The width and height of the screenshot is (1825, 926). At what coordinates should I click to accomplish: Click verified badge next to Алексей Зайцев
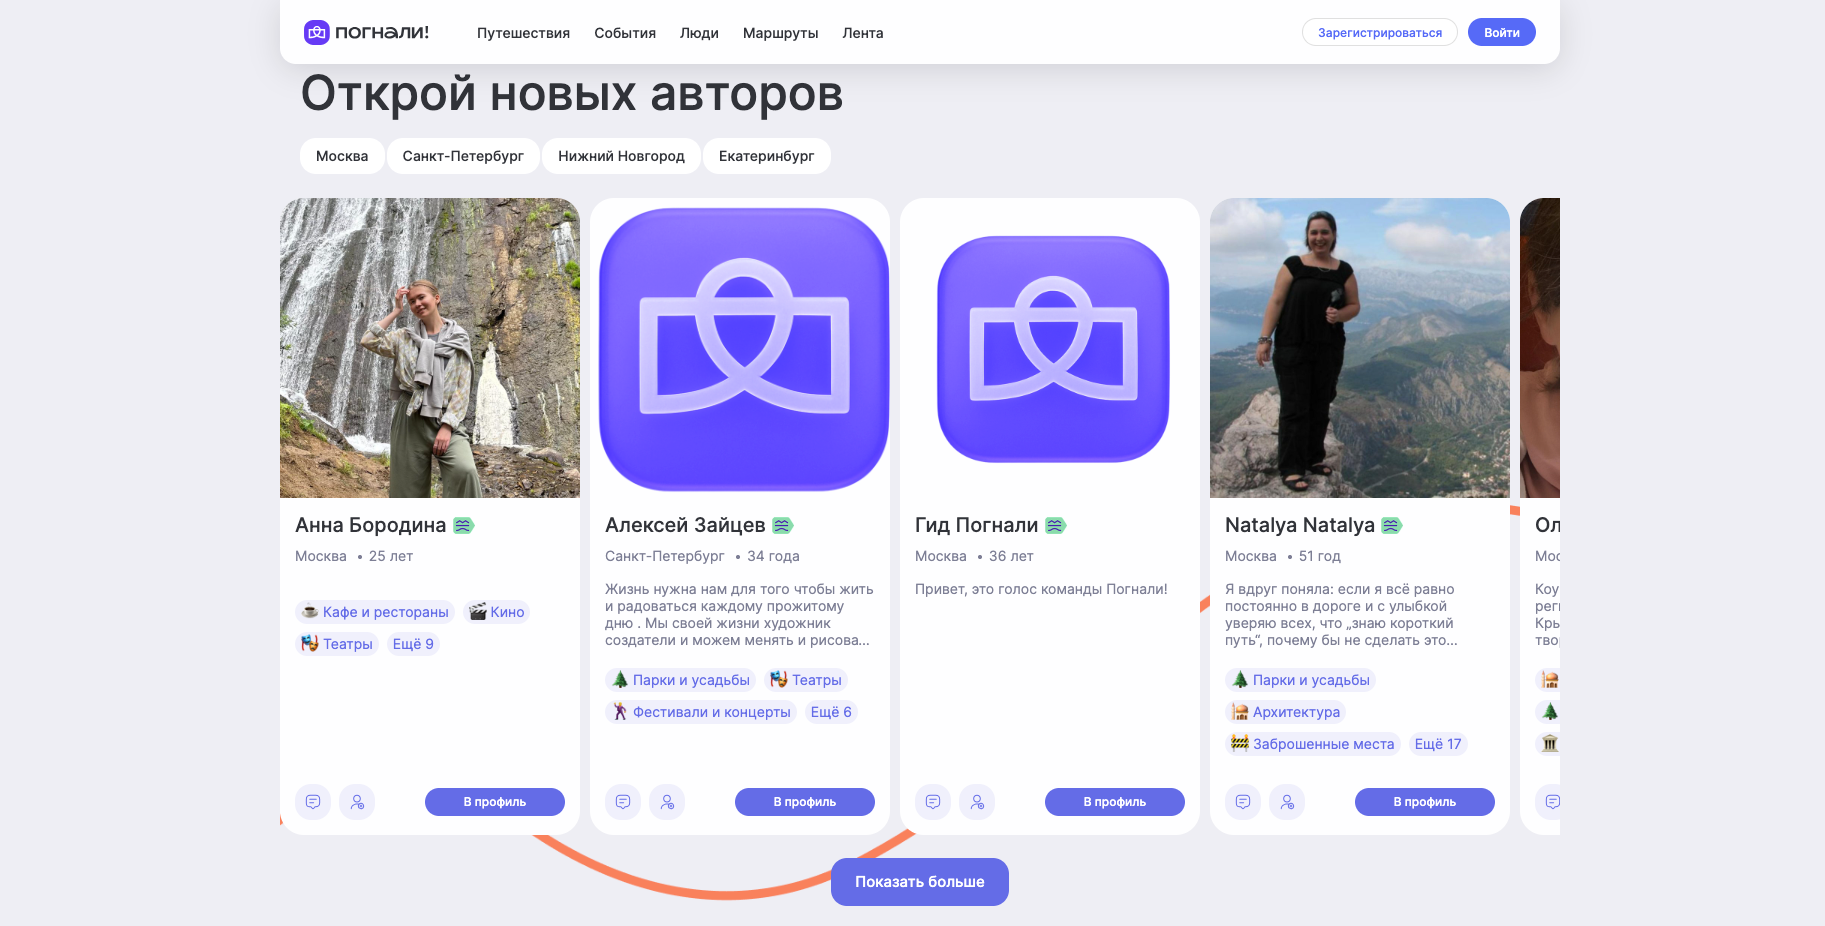[x=782, y=525]
